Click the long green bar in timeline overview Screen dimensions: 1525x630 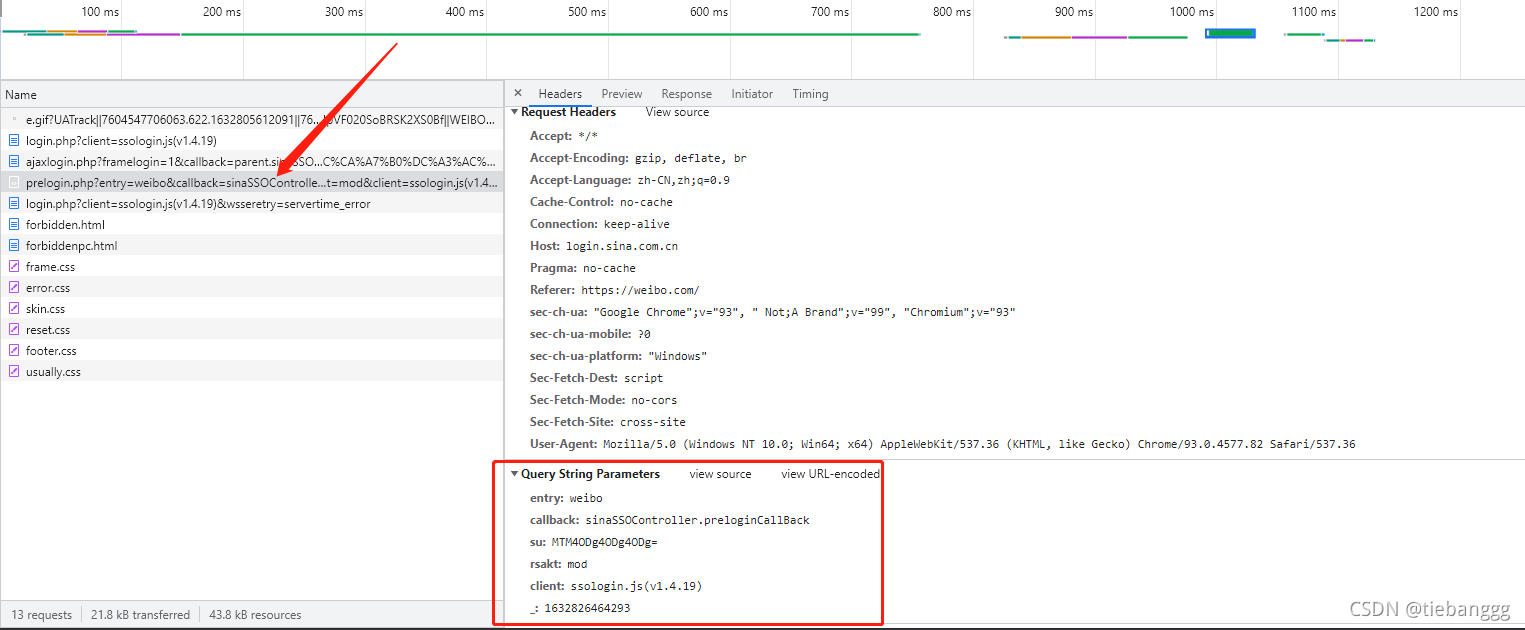550,34
